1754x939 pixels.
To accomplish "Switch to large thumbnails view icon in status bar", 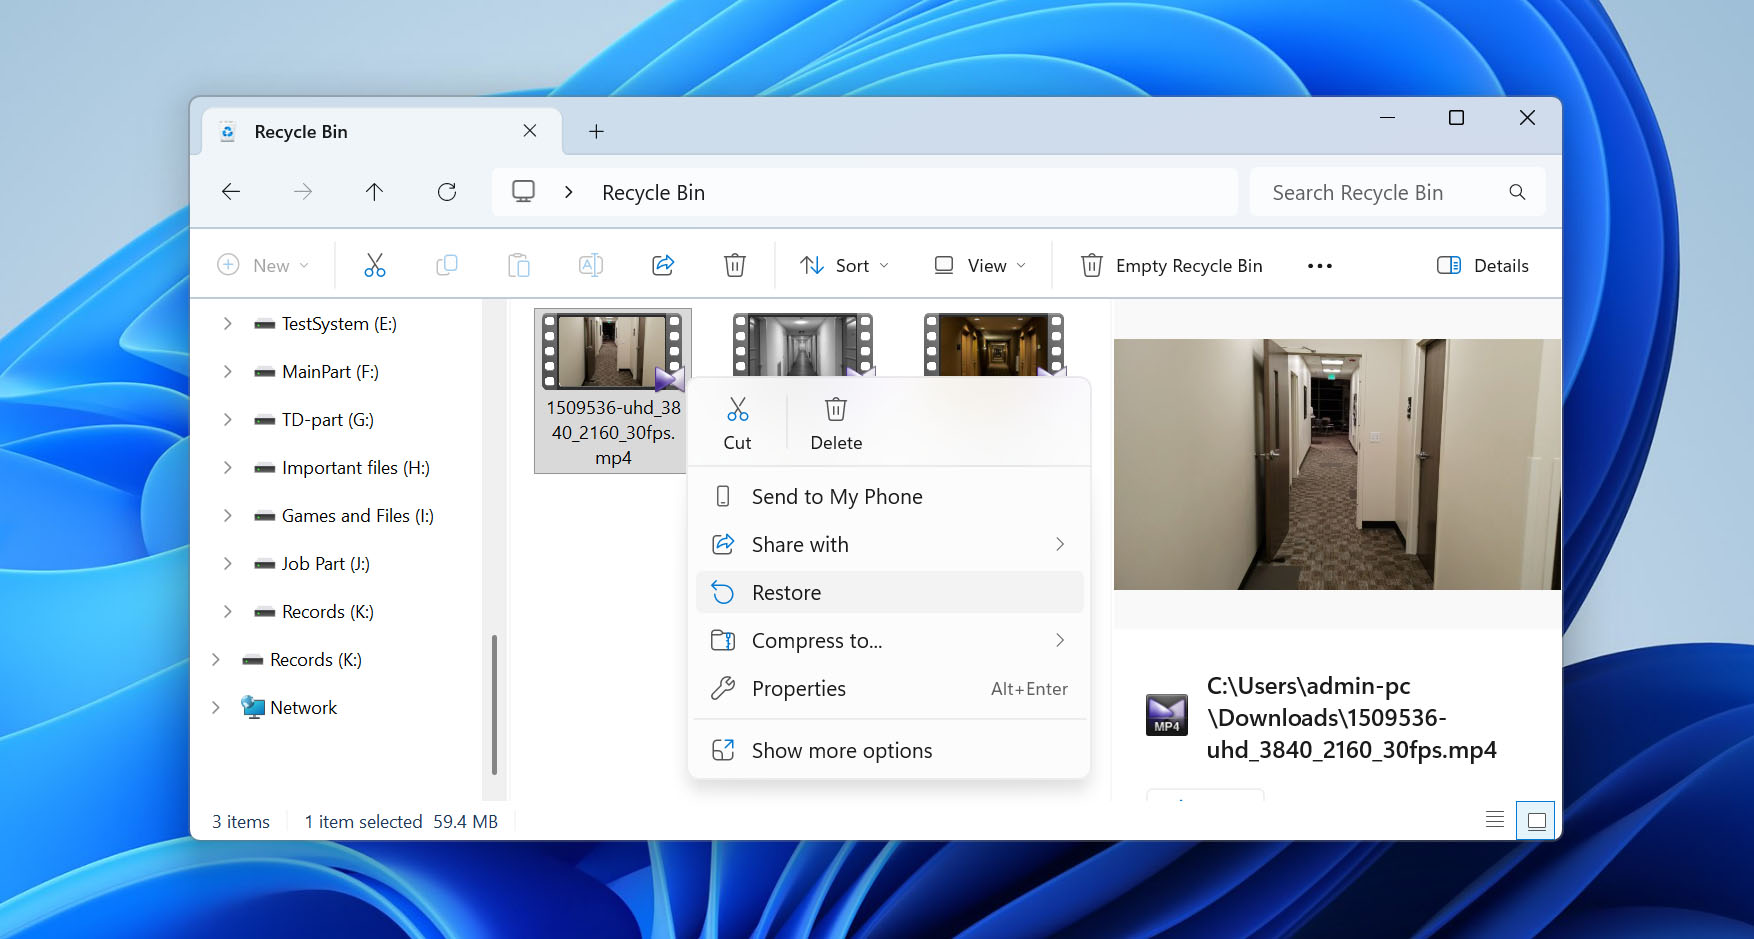I will [1536, 821].
